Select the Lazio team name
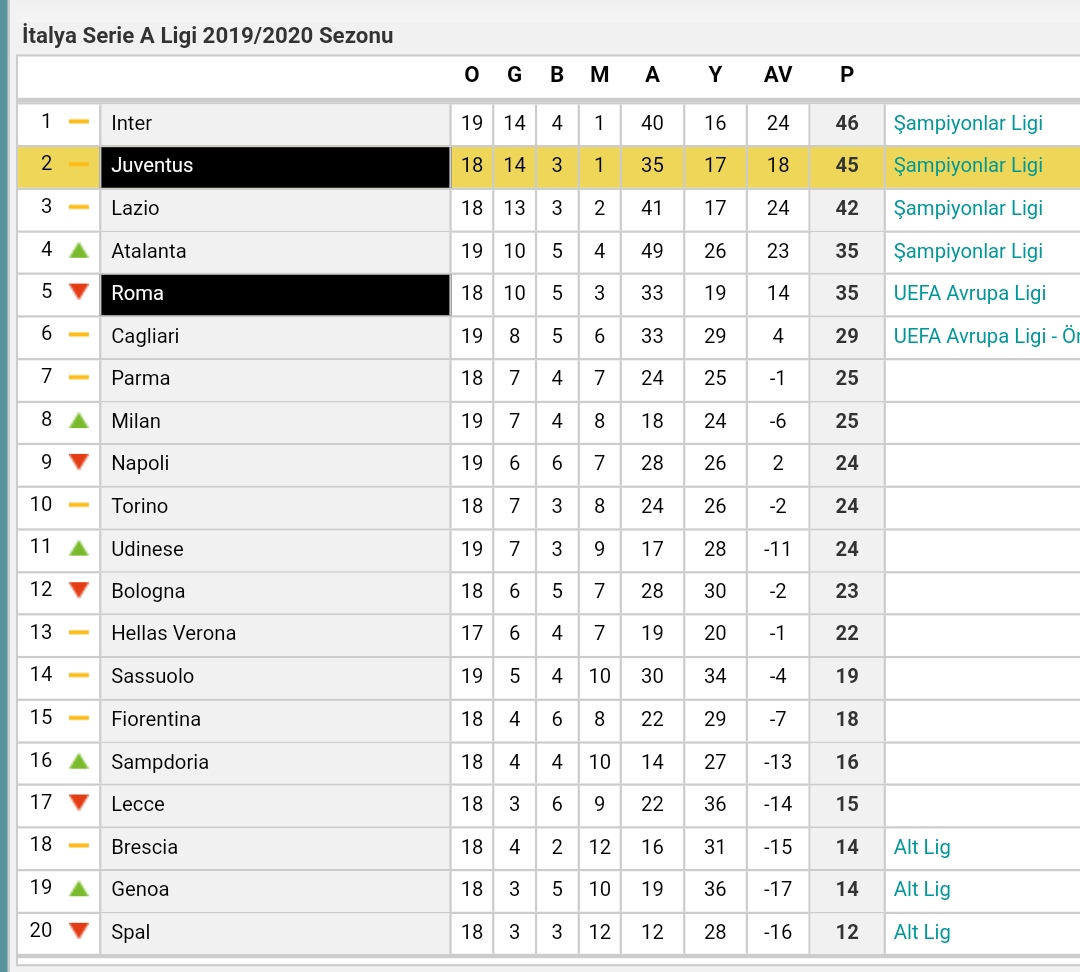This screenshot has height=972, width=1080. [x=135, y=208]
